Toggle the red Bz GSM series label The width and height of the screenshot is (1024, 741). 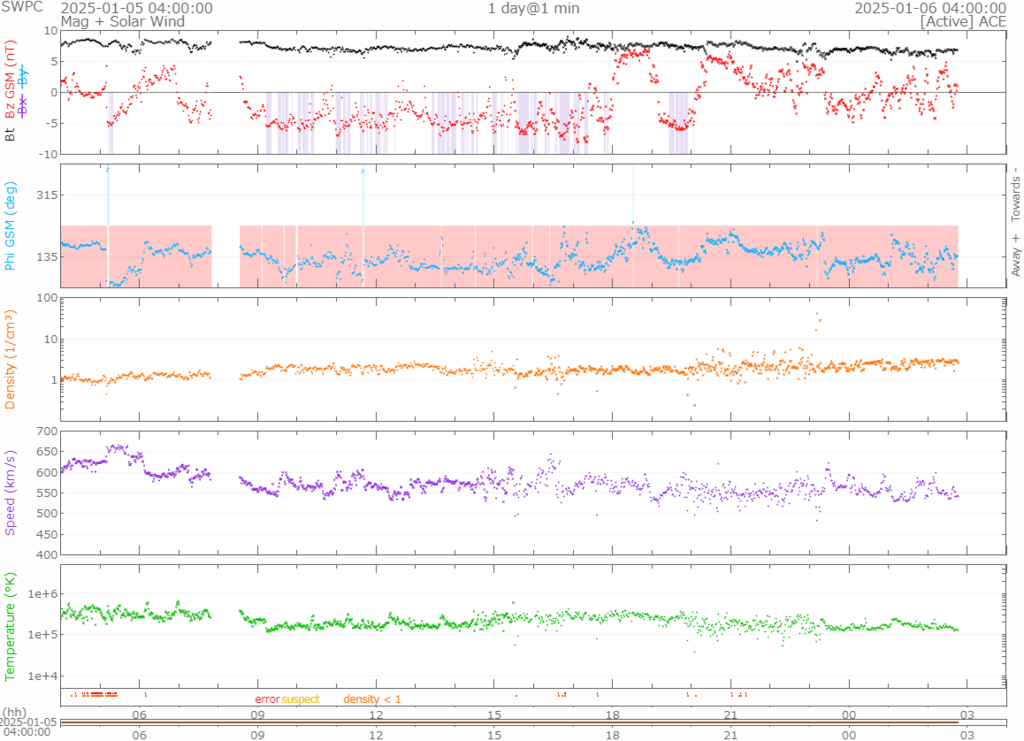point(10,79)
